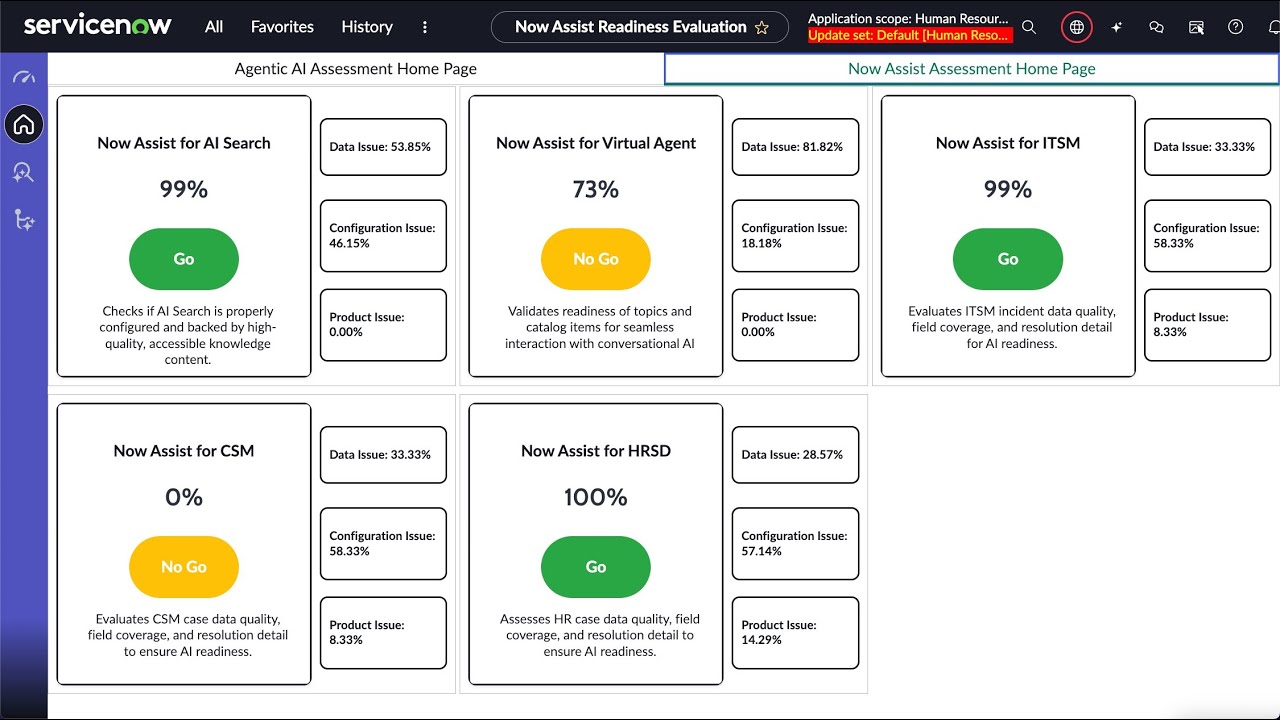Open search with the magnifying glass icon
Screen dimensions: 1280x720
[x=1029, y=27]
